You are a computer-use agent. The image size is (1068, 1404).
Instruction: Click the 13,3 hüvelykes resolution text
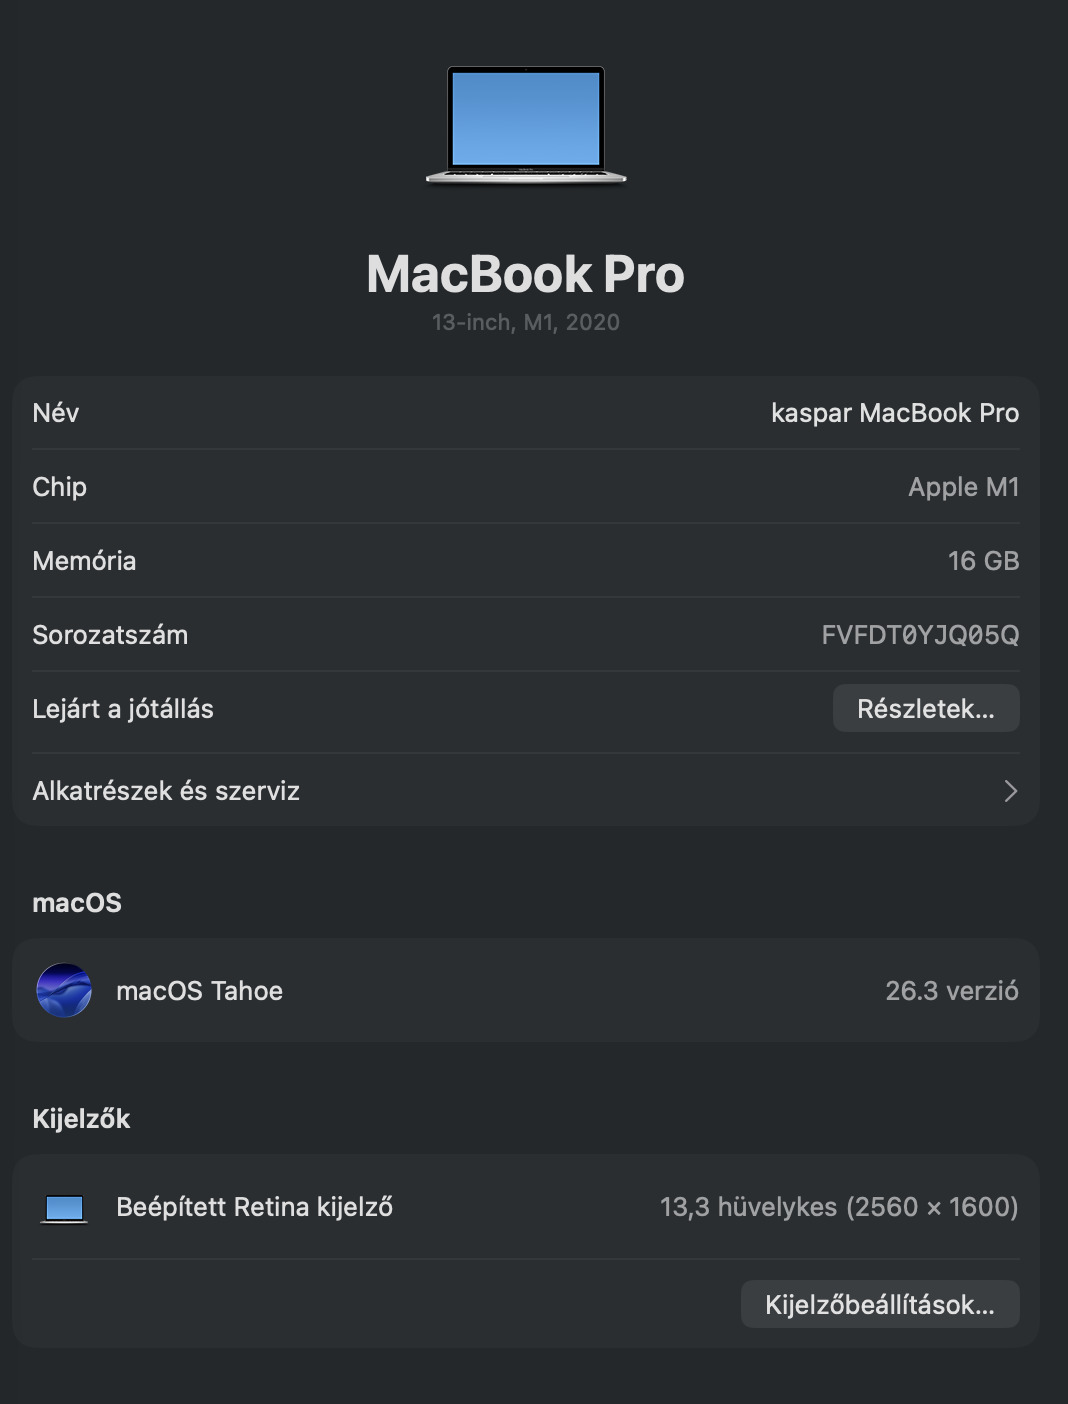pos(839,1207)
